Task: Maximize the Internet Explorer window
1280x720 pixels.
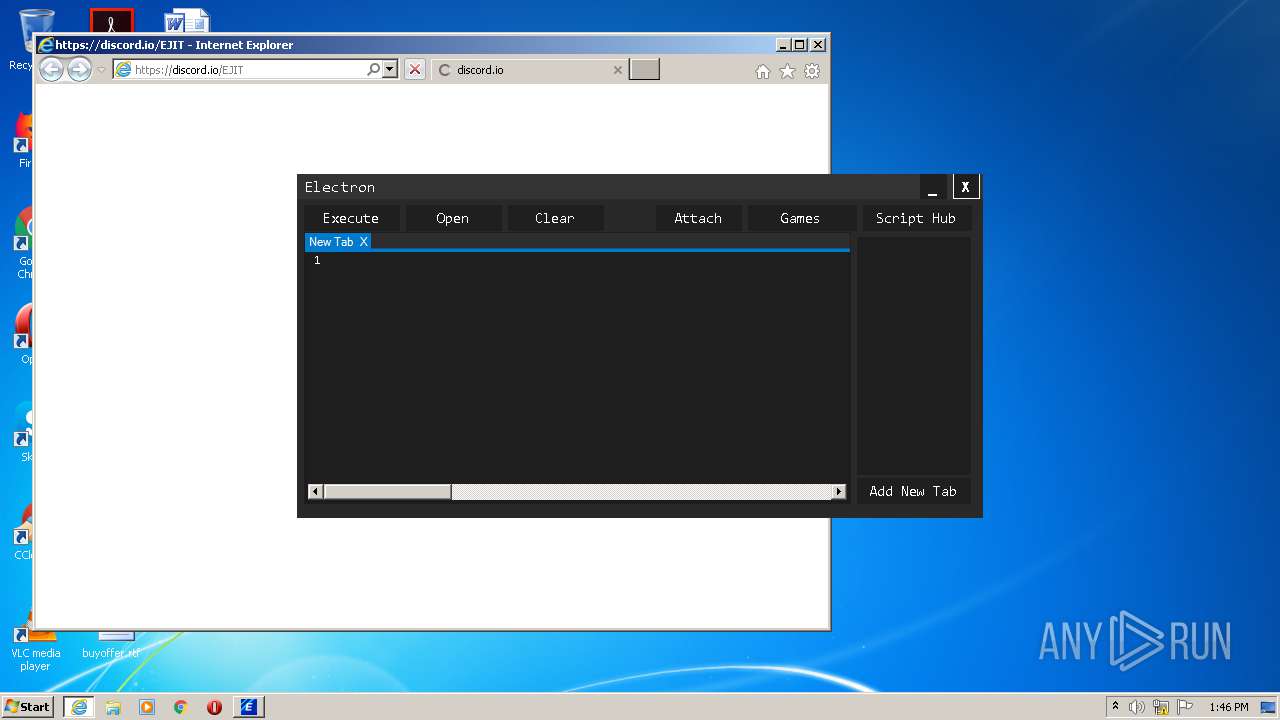Action: (799, 45)
